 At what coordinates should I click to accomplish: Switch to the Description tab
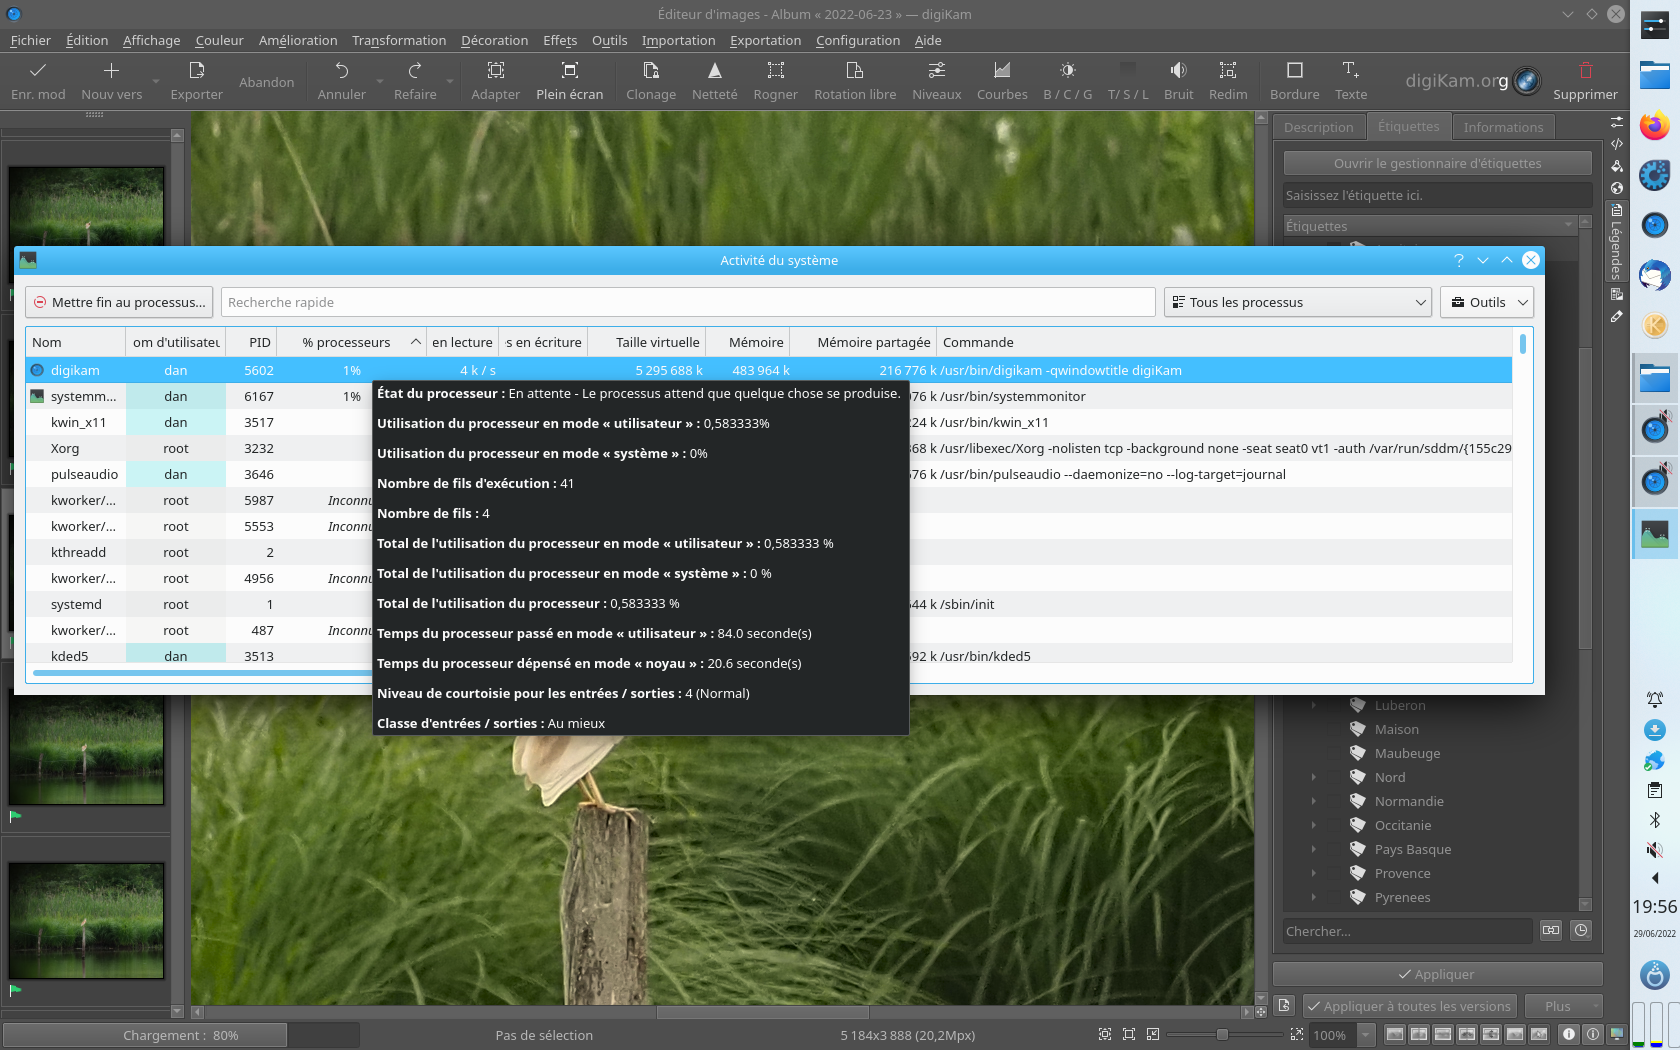(x=1318, y=127)
